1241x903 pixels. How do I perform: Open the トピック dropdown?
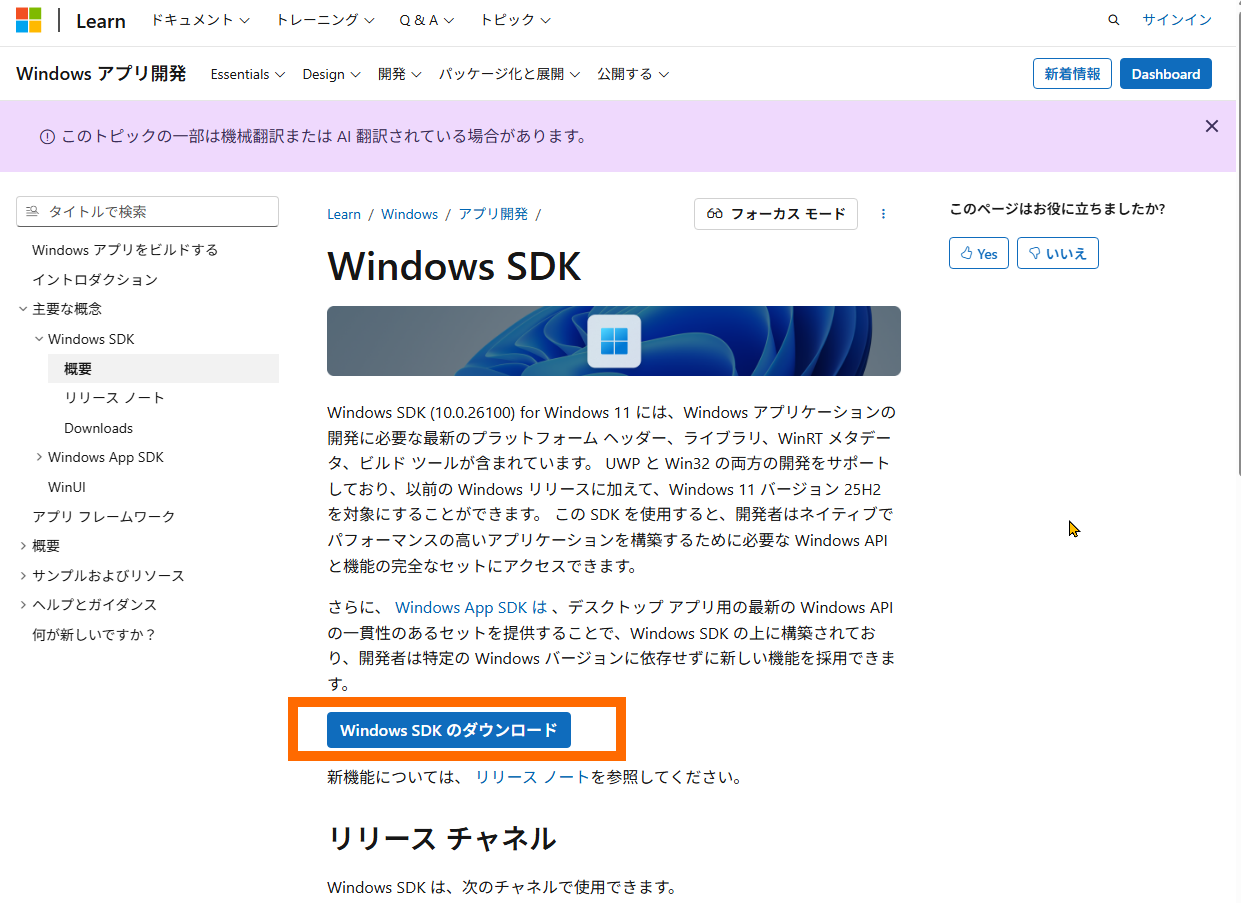513,19
